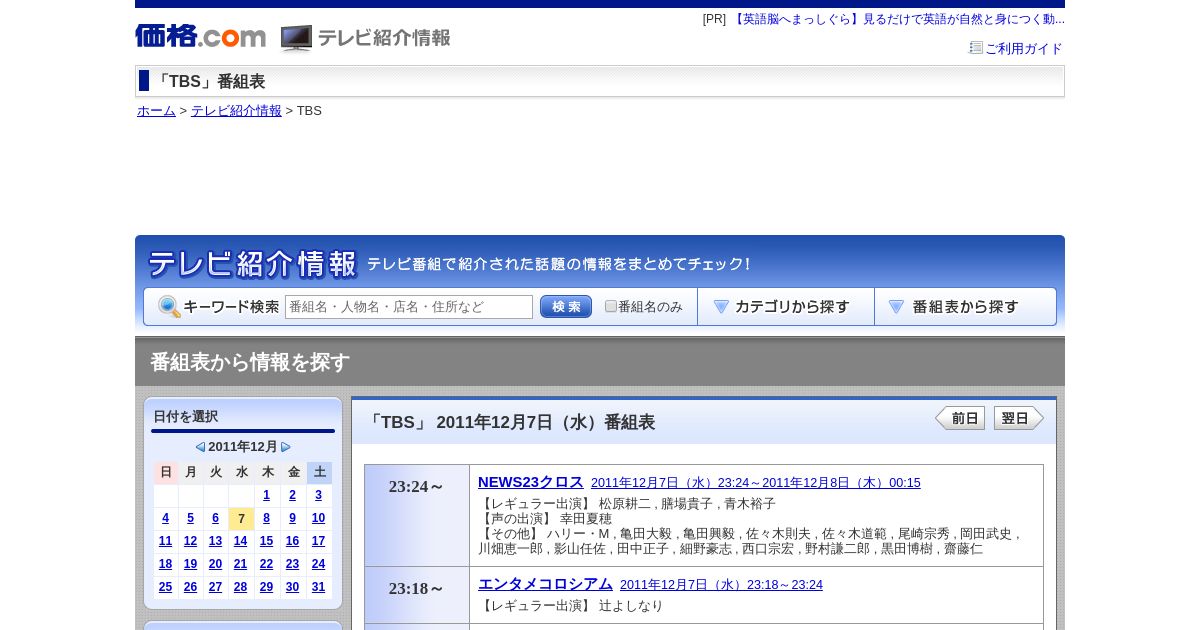The height and width of the screenshot is (630, 1200).
Task: Select December 8 in the calendar
Action: coord(266,518)
